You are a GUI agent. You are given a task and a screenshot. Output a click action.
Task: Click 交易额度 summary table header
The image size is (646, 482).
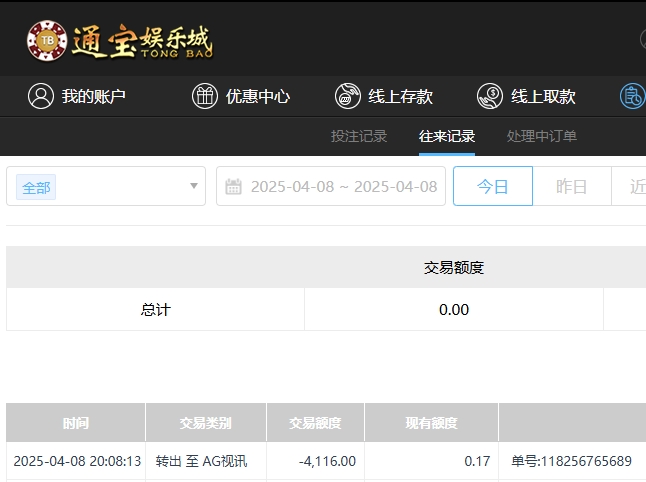[x=454, y=267]
